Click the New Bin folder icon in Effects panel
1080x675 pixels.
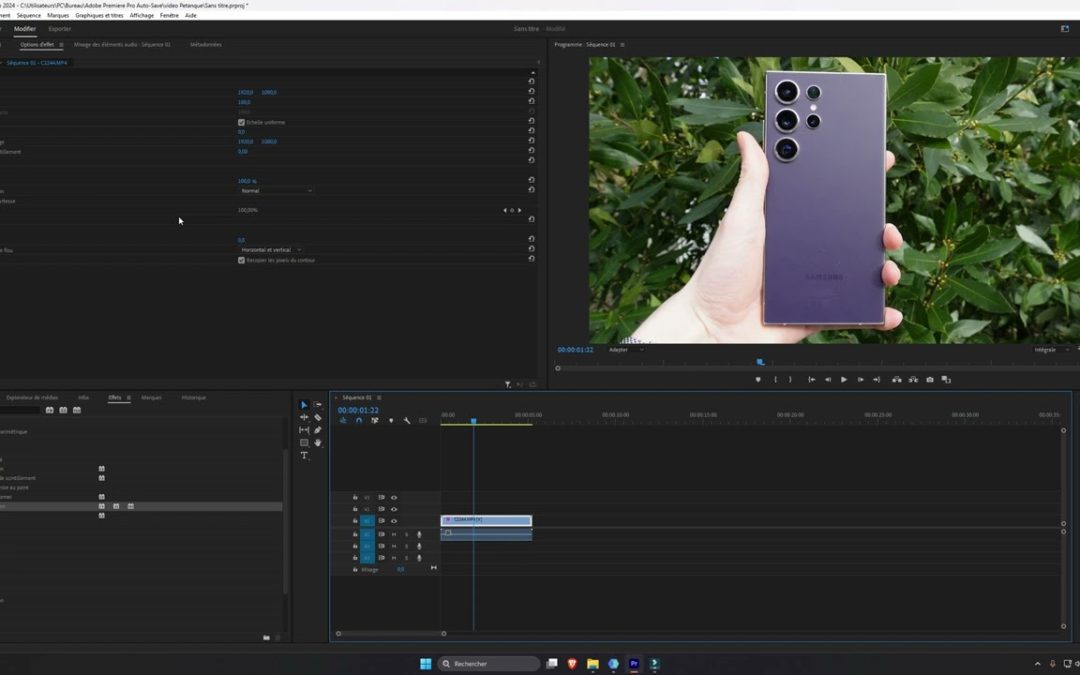pyautogui.click(x=267, y=638)
